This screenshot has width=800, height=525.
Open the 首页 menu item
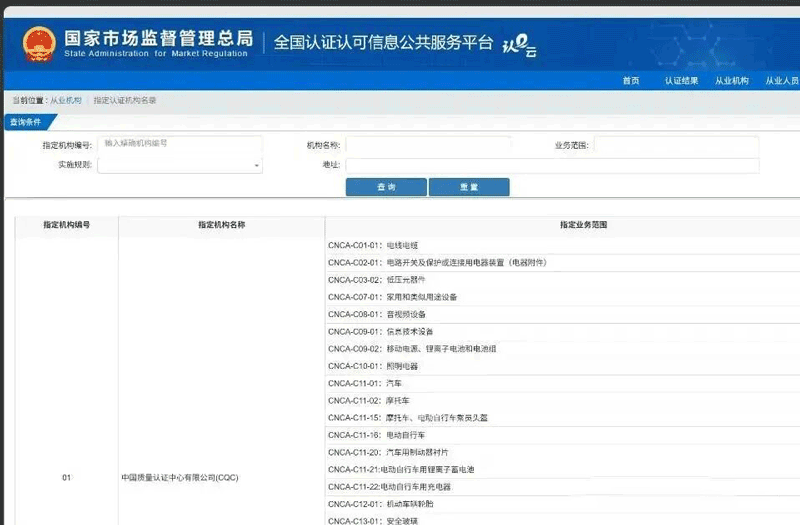click(631, 81)
